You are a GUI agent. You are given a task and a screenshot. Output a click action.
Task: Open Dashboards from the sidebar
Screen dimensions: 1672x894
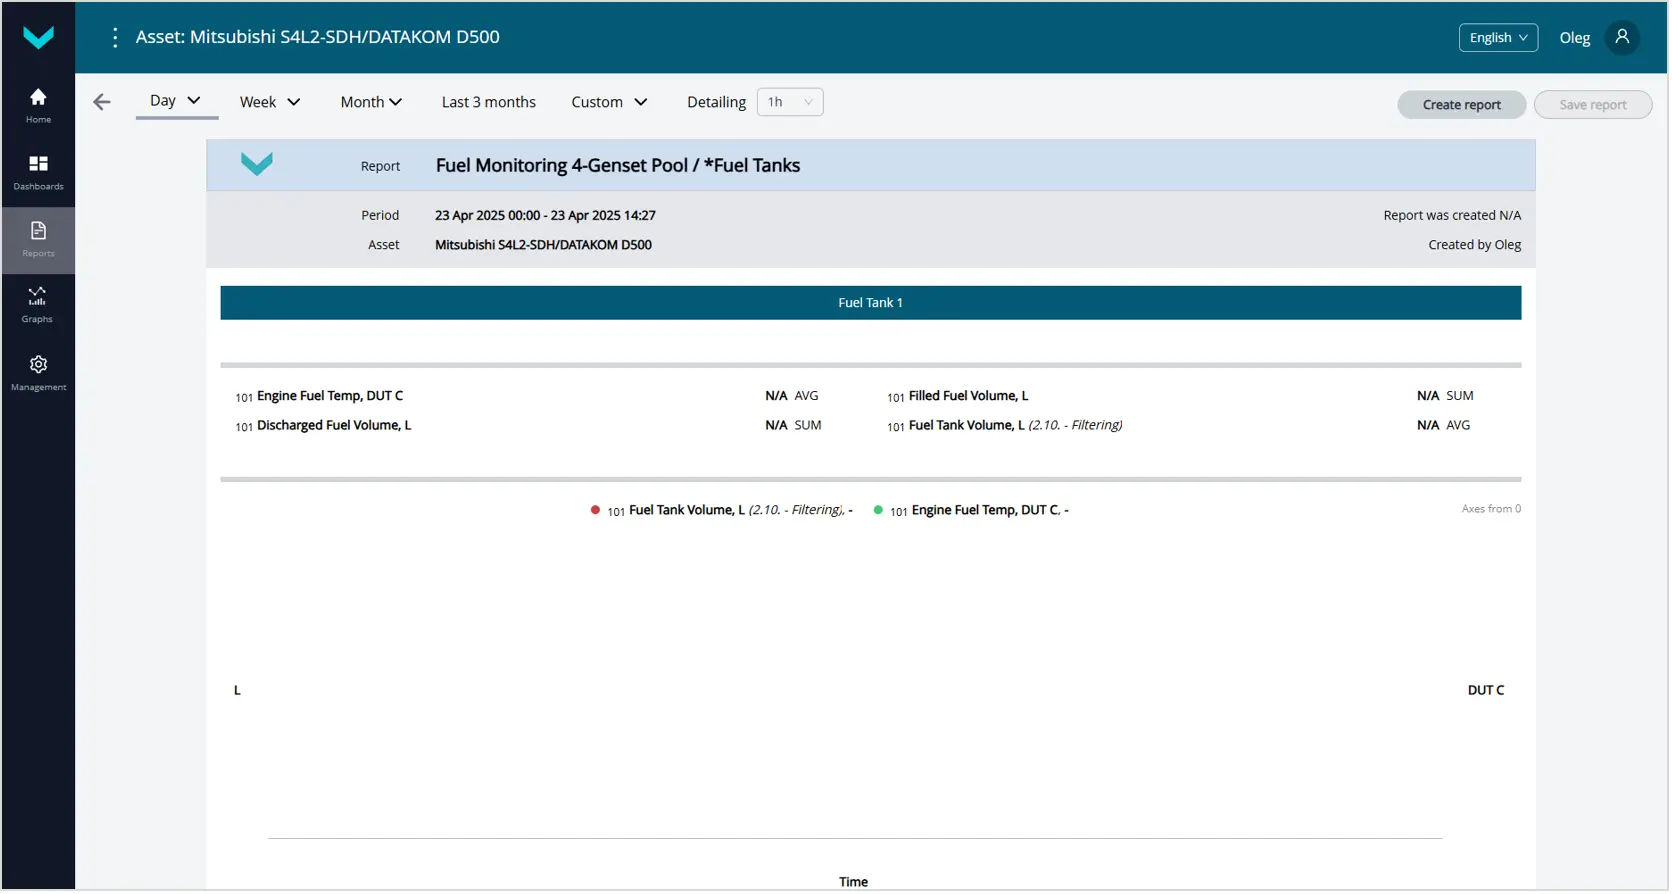(38, 172)
